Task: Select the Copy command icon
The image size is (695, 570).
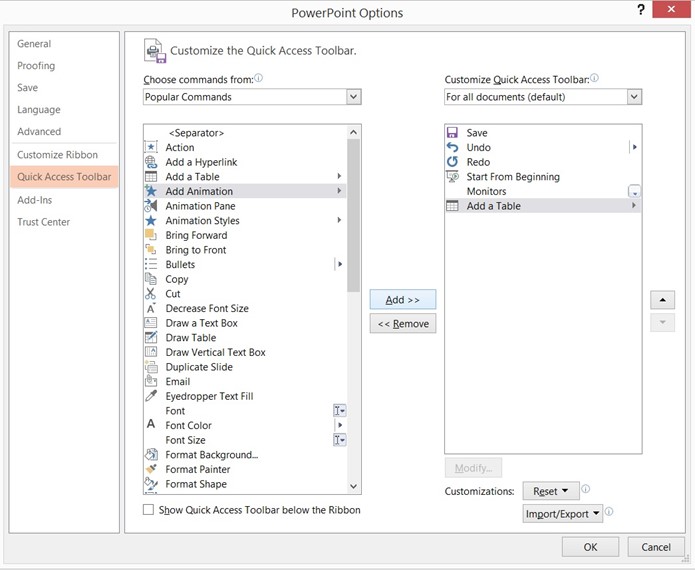Action: (151, 279)
